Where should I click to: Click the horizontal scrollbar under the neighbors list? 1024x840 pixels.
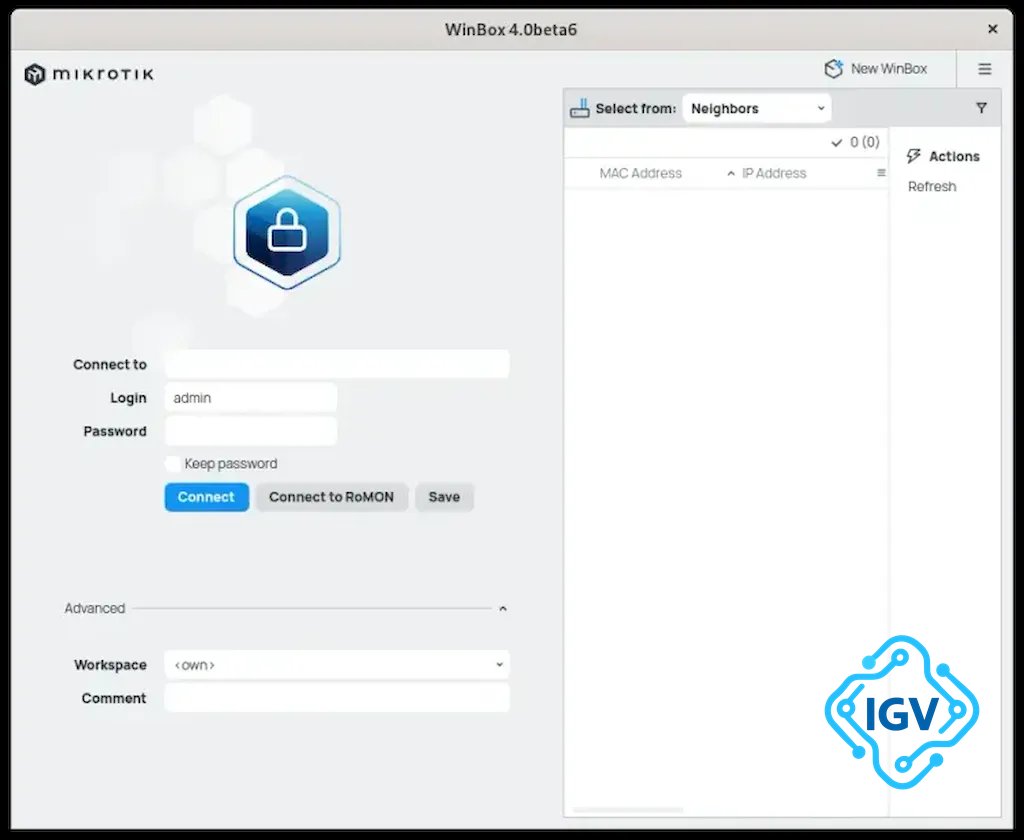(628, 810)
